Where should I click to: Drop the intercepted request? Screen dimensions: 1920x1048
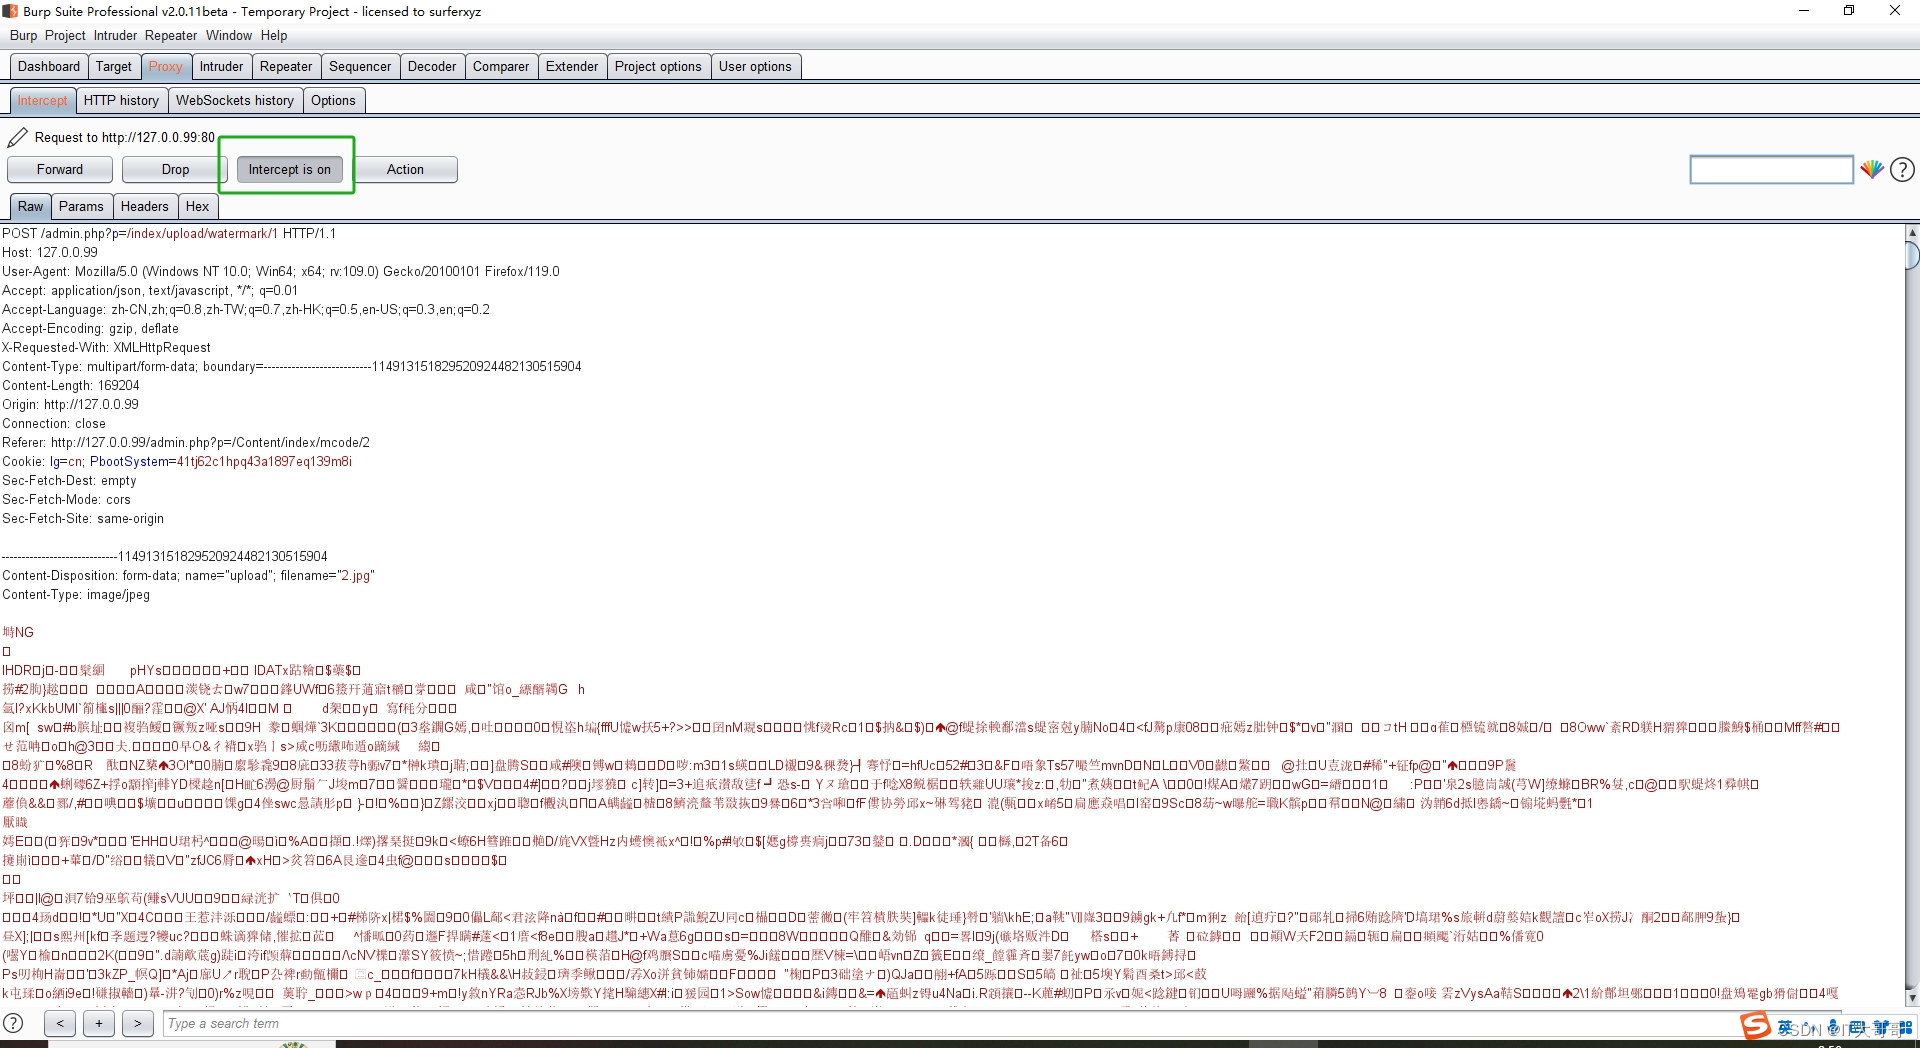[x=175, y=169]
